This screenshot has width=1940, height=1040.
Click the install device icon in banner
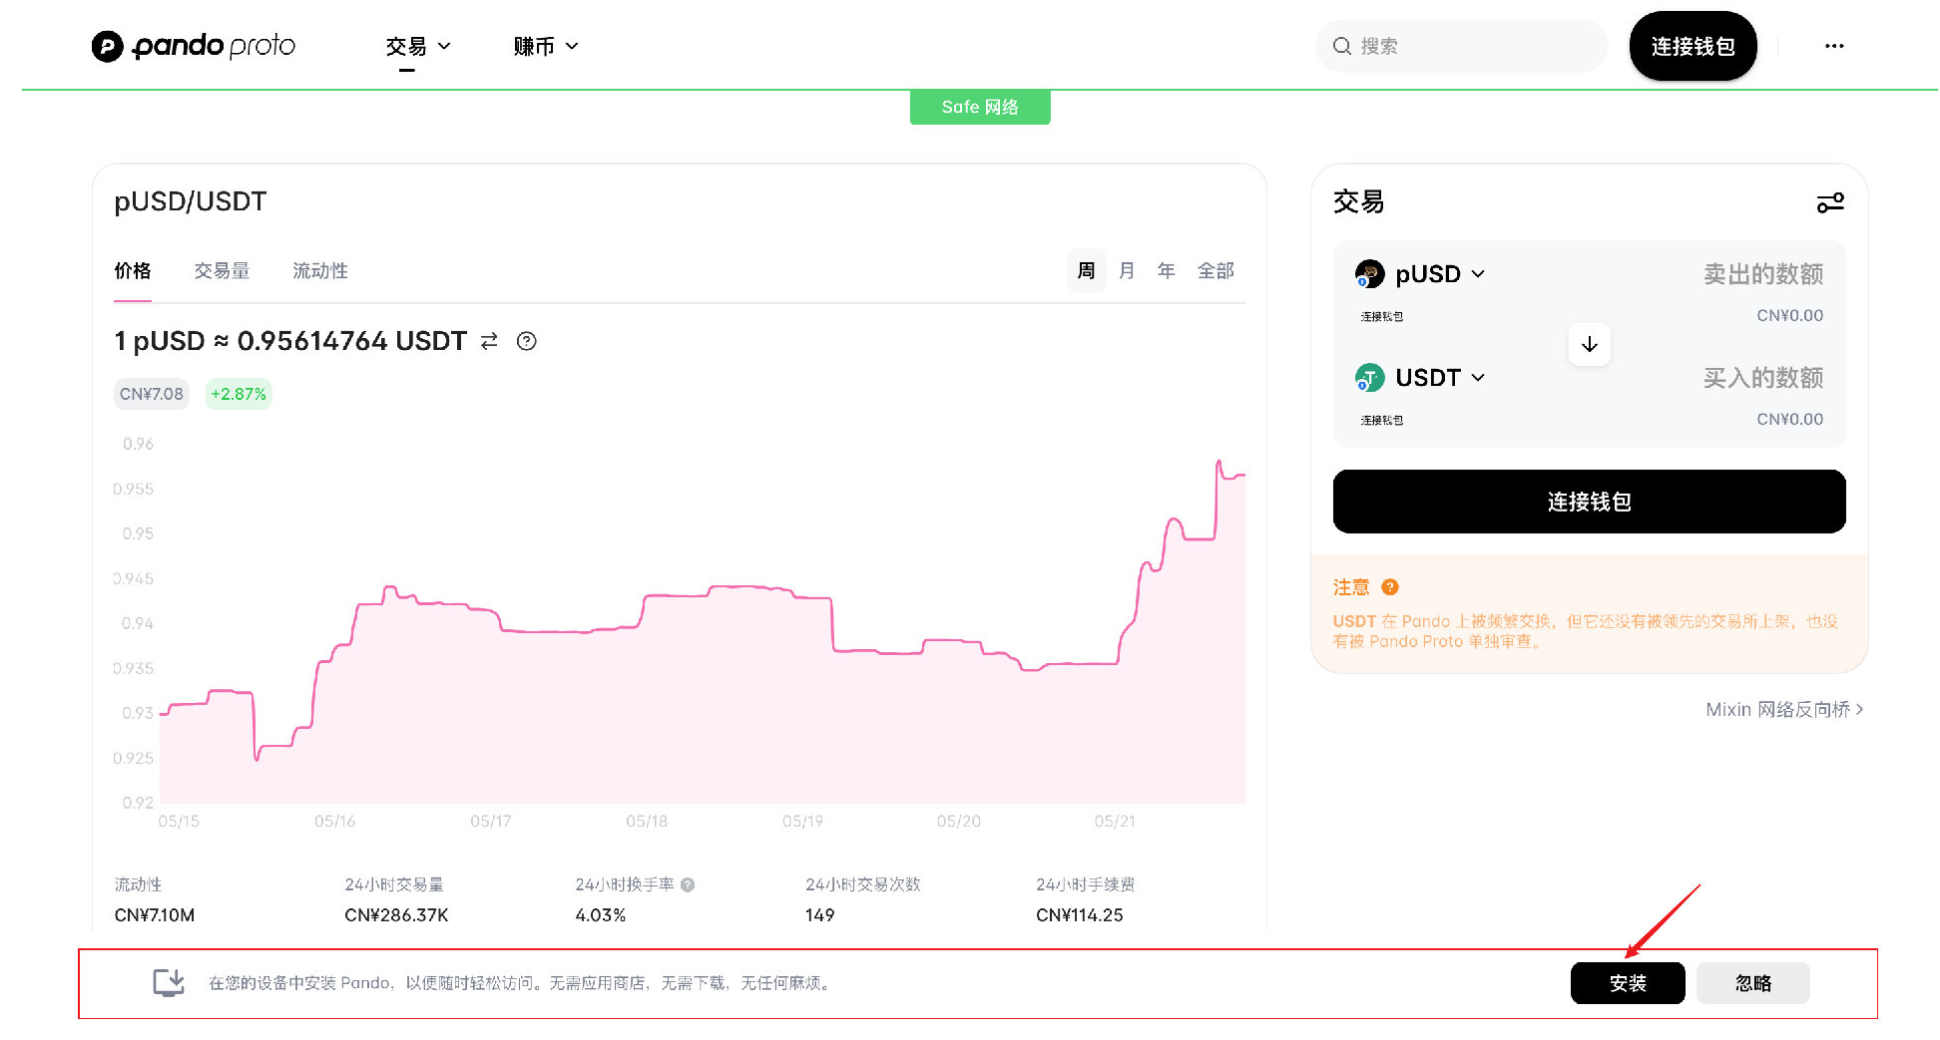pyautogui.click(x=168, y=982)
